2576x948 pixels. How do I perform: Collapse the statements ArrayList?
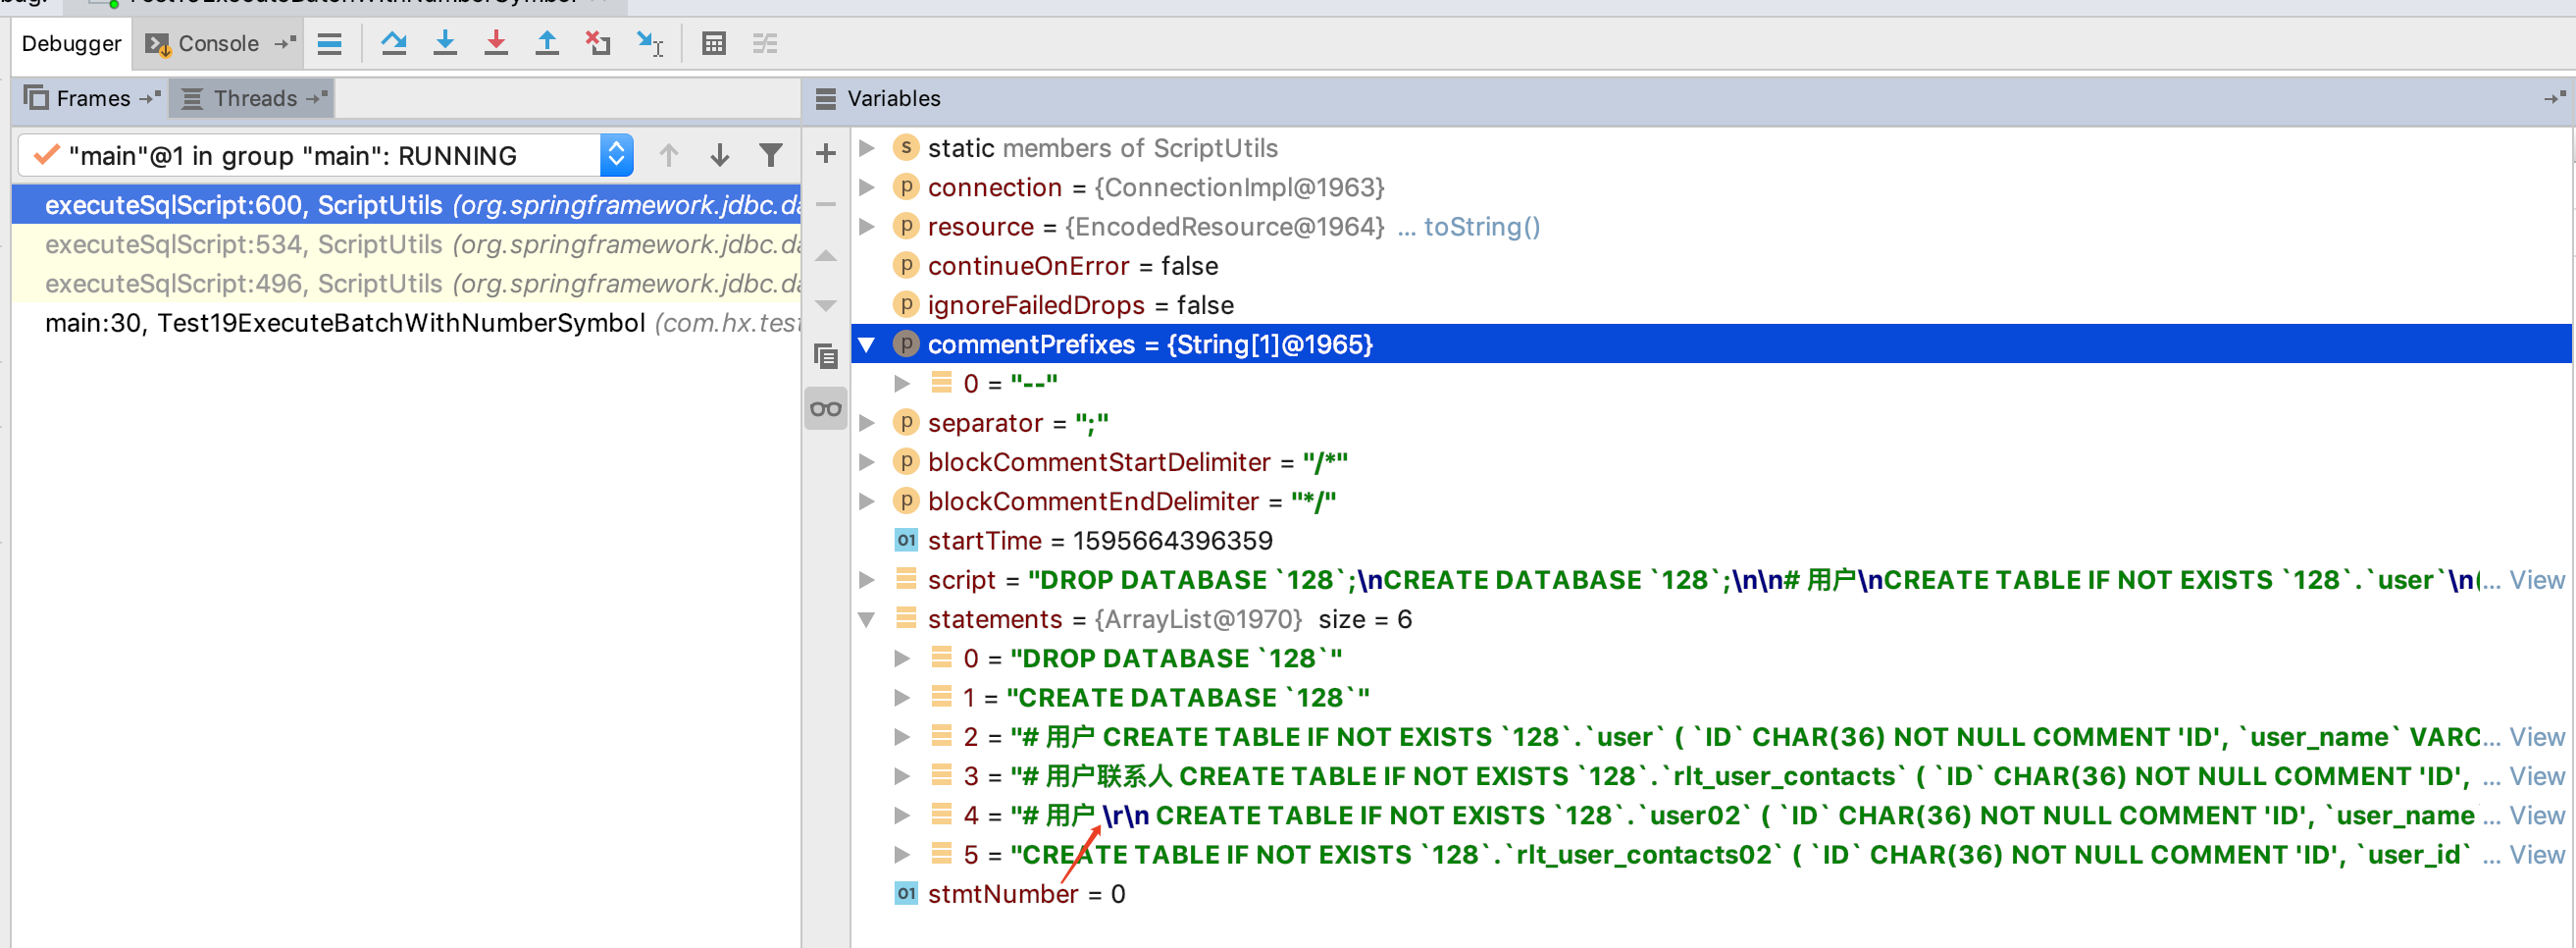click(x=867, y=619)
